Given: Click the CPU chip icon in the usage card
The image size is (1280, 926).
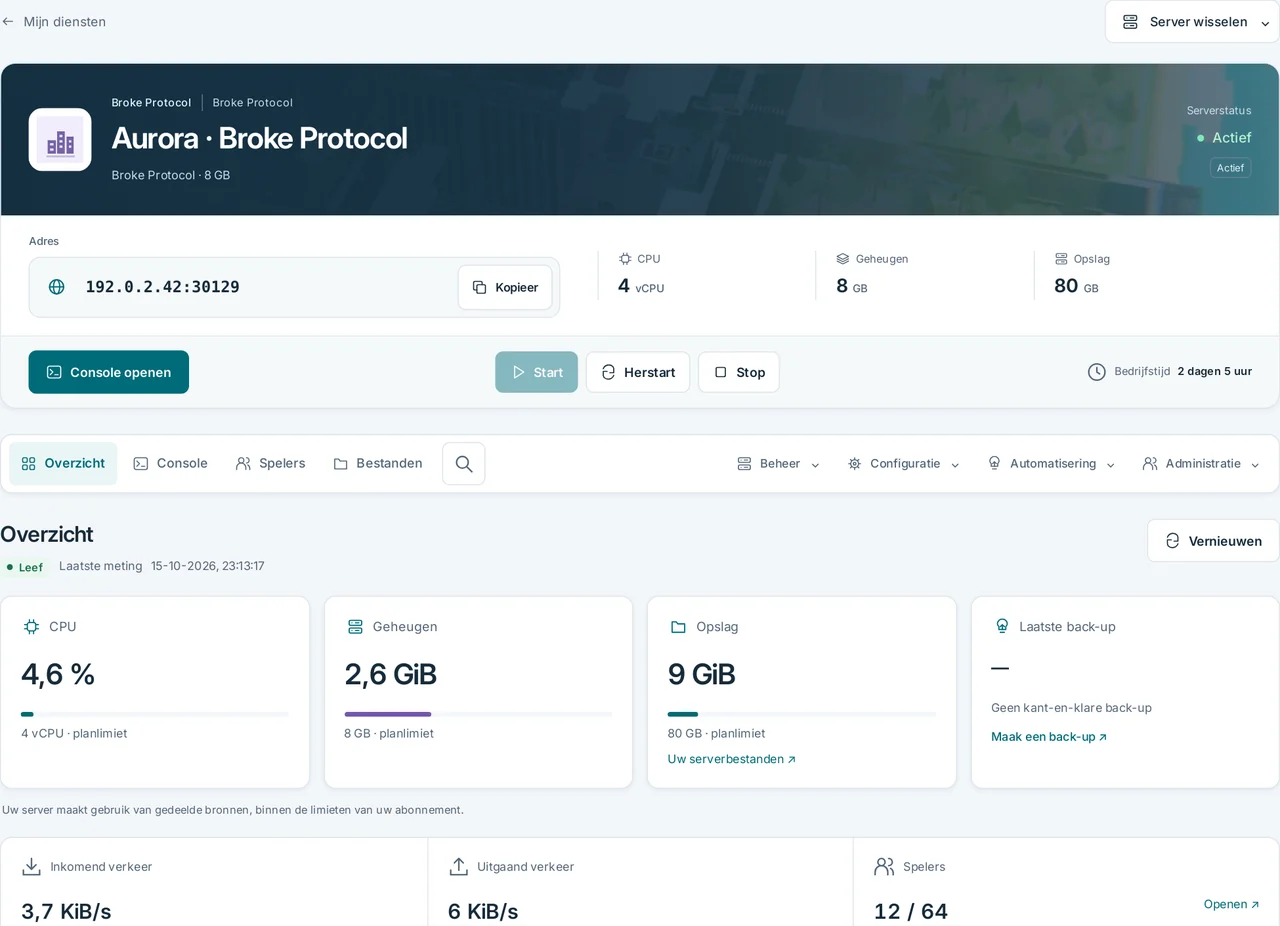Looking at the screenshot, I should 31,627.
